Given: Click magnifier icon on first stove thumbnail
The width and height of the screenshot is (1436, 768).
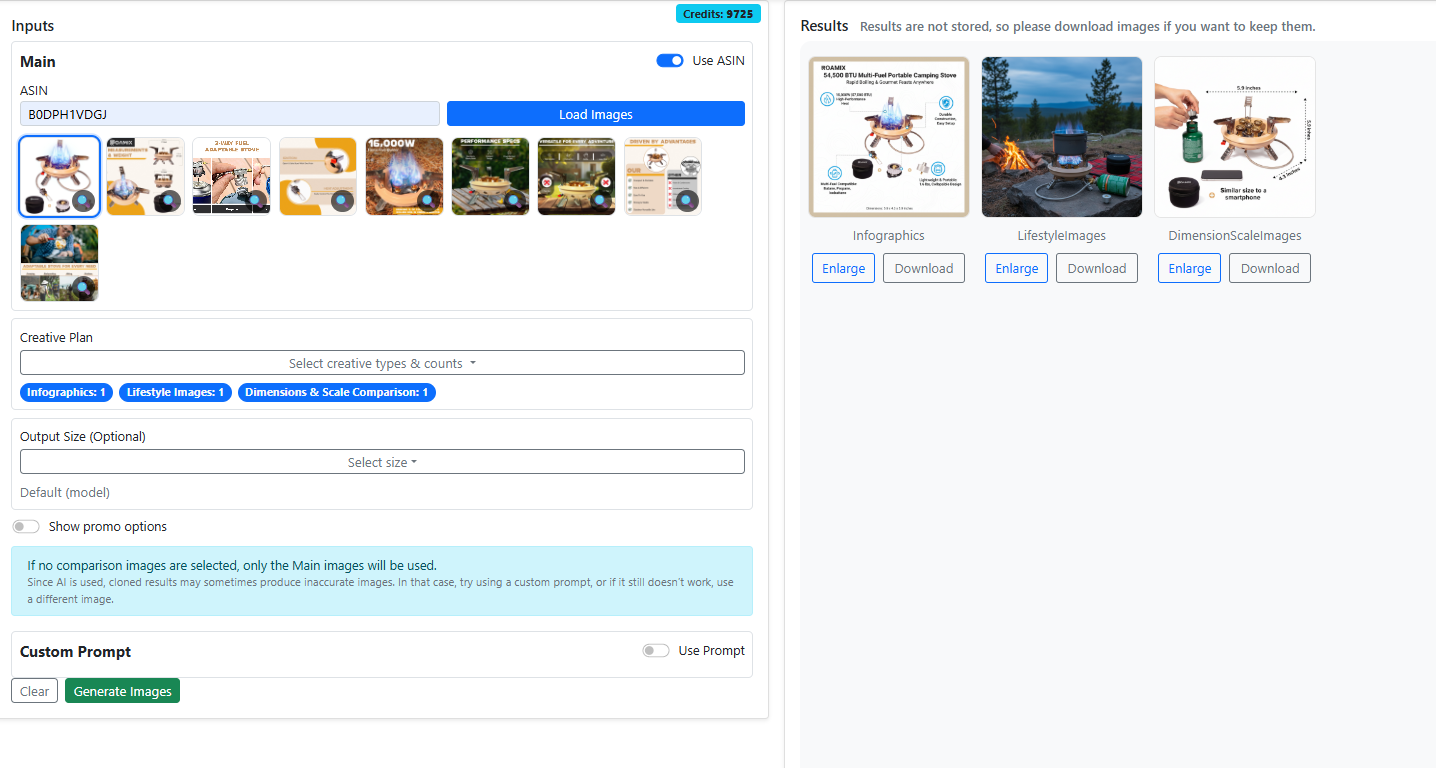Looking at the screenshot, I should click(x=84, y=200).
